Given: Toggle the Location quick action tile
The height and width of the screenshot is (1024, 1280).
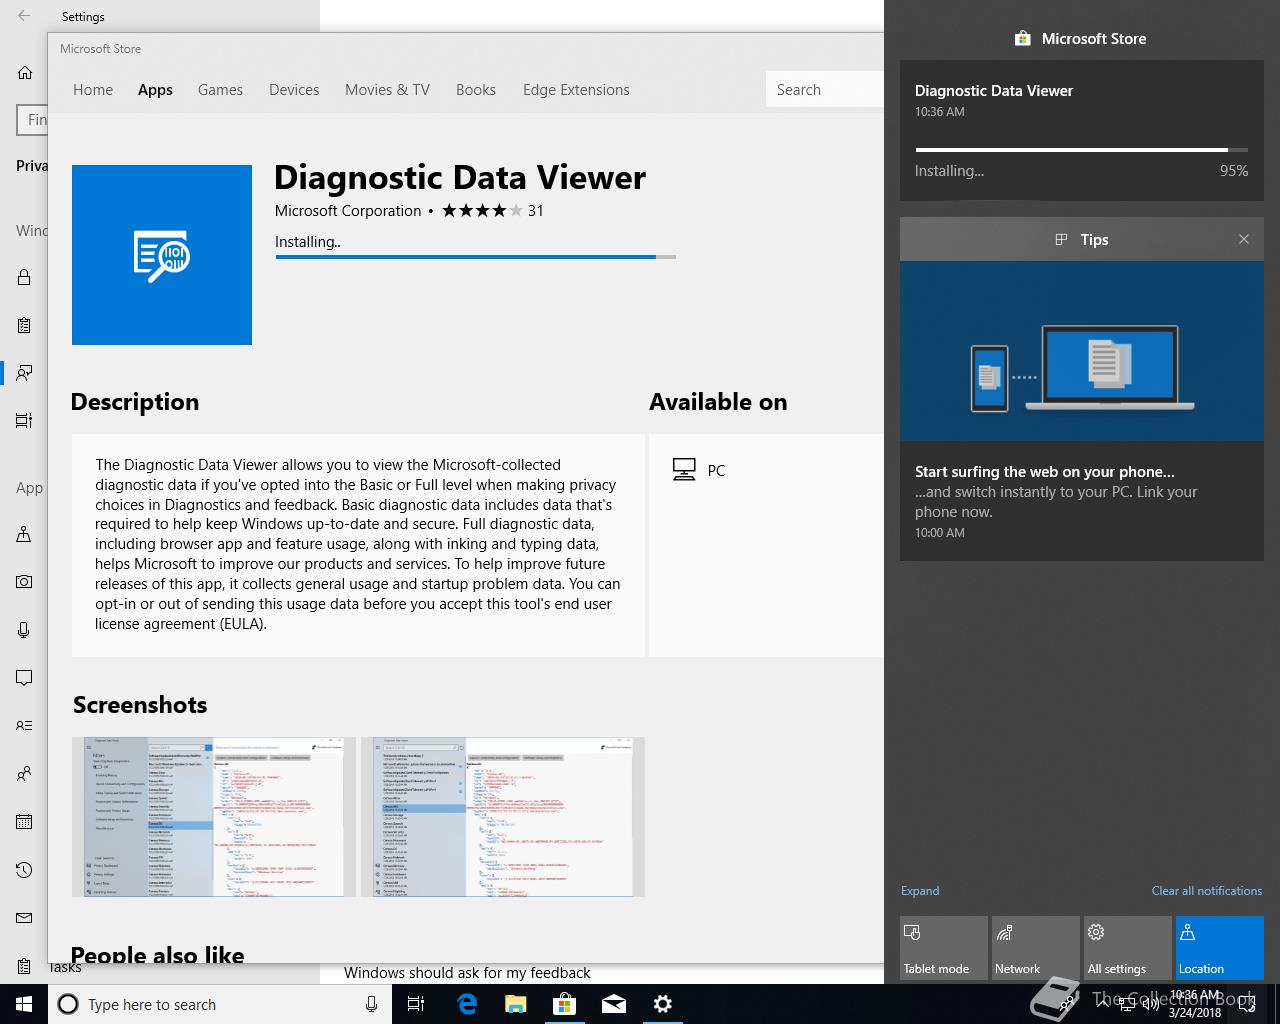Looking at the screenshot, I should click(x=1219, y=948).
